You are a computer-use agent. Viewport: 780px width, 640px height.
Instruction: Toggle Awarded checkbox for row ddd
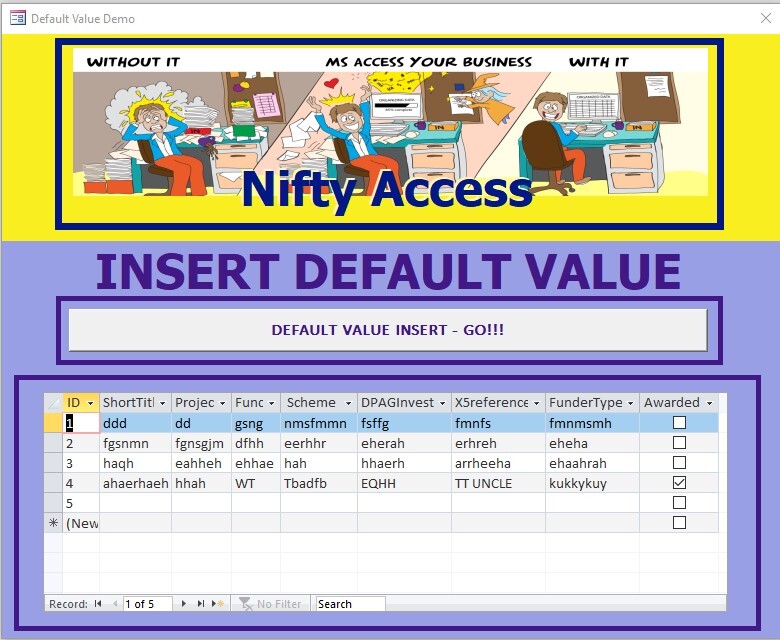click(x=679, y=423)
